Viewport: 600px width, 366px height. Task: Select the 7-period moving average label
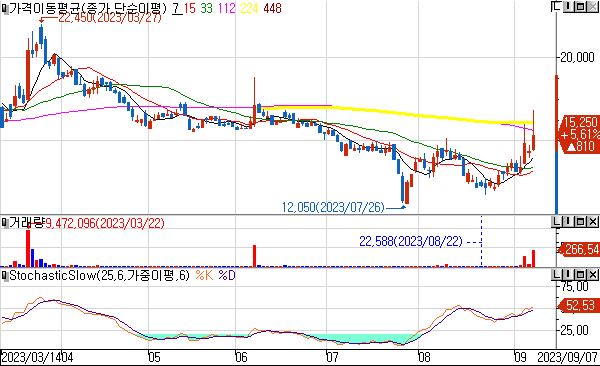176,8
